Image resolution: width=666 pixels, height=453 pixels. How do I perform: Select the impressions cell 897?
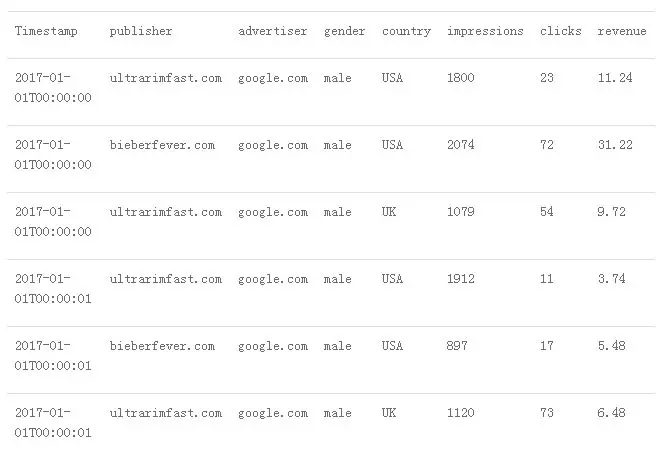(457, 346)
